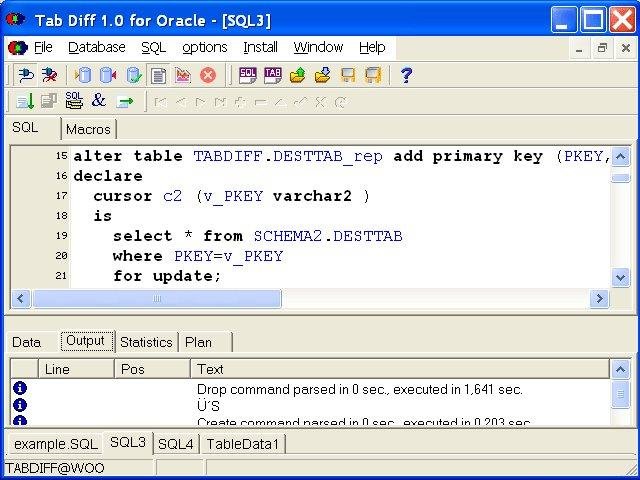
Task: Open the Database menu
Action: pos(97,47)
